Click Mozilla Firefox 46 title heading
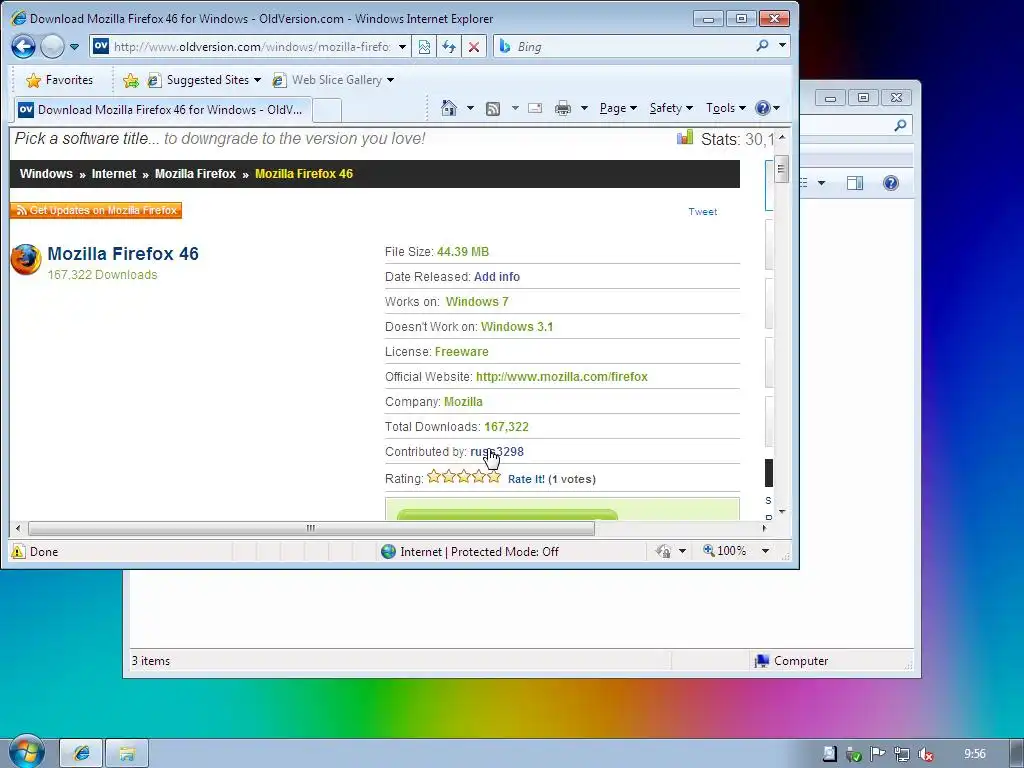This screenshot has width=1024, height=768. (x=123, y=254)
